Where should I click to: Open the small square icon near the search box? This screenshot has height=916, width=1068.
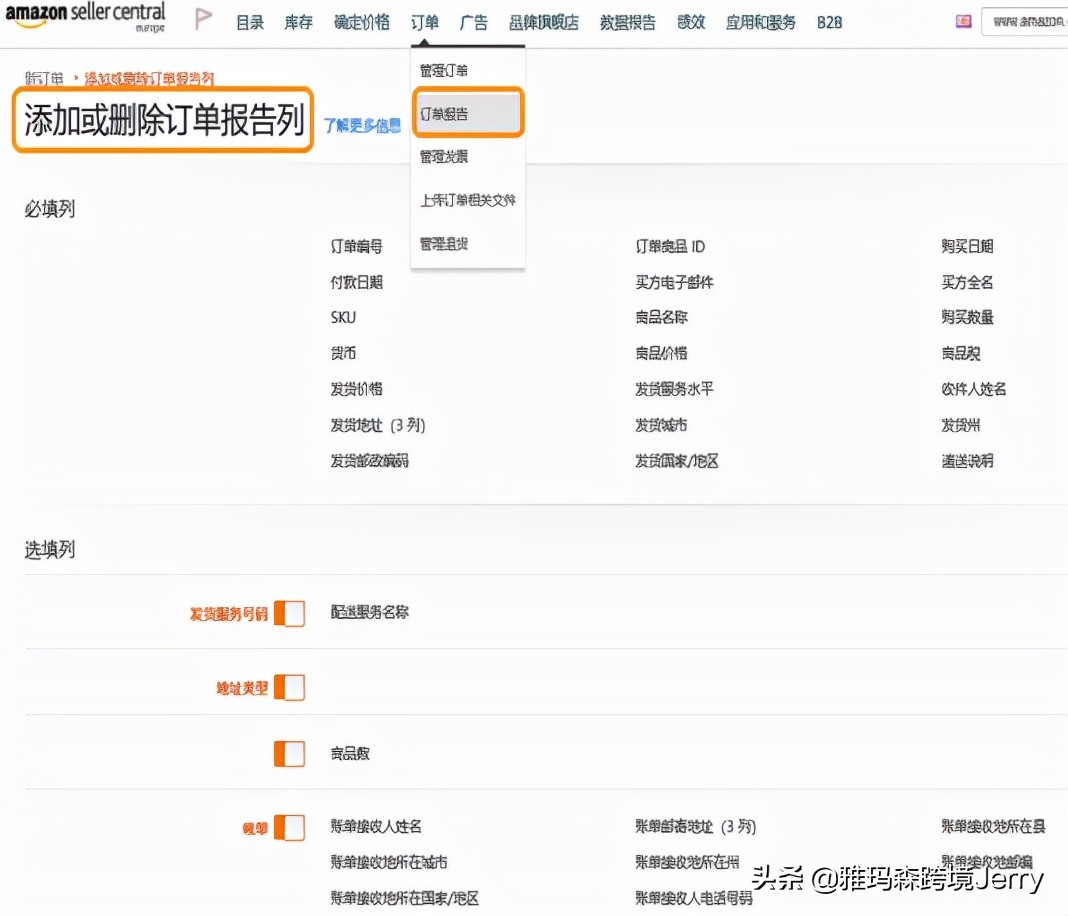[962, 20]
